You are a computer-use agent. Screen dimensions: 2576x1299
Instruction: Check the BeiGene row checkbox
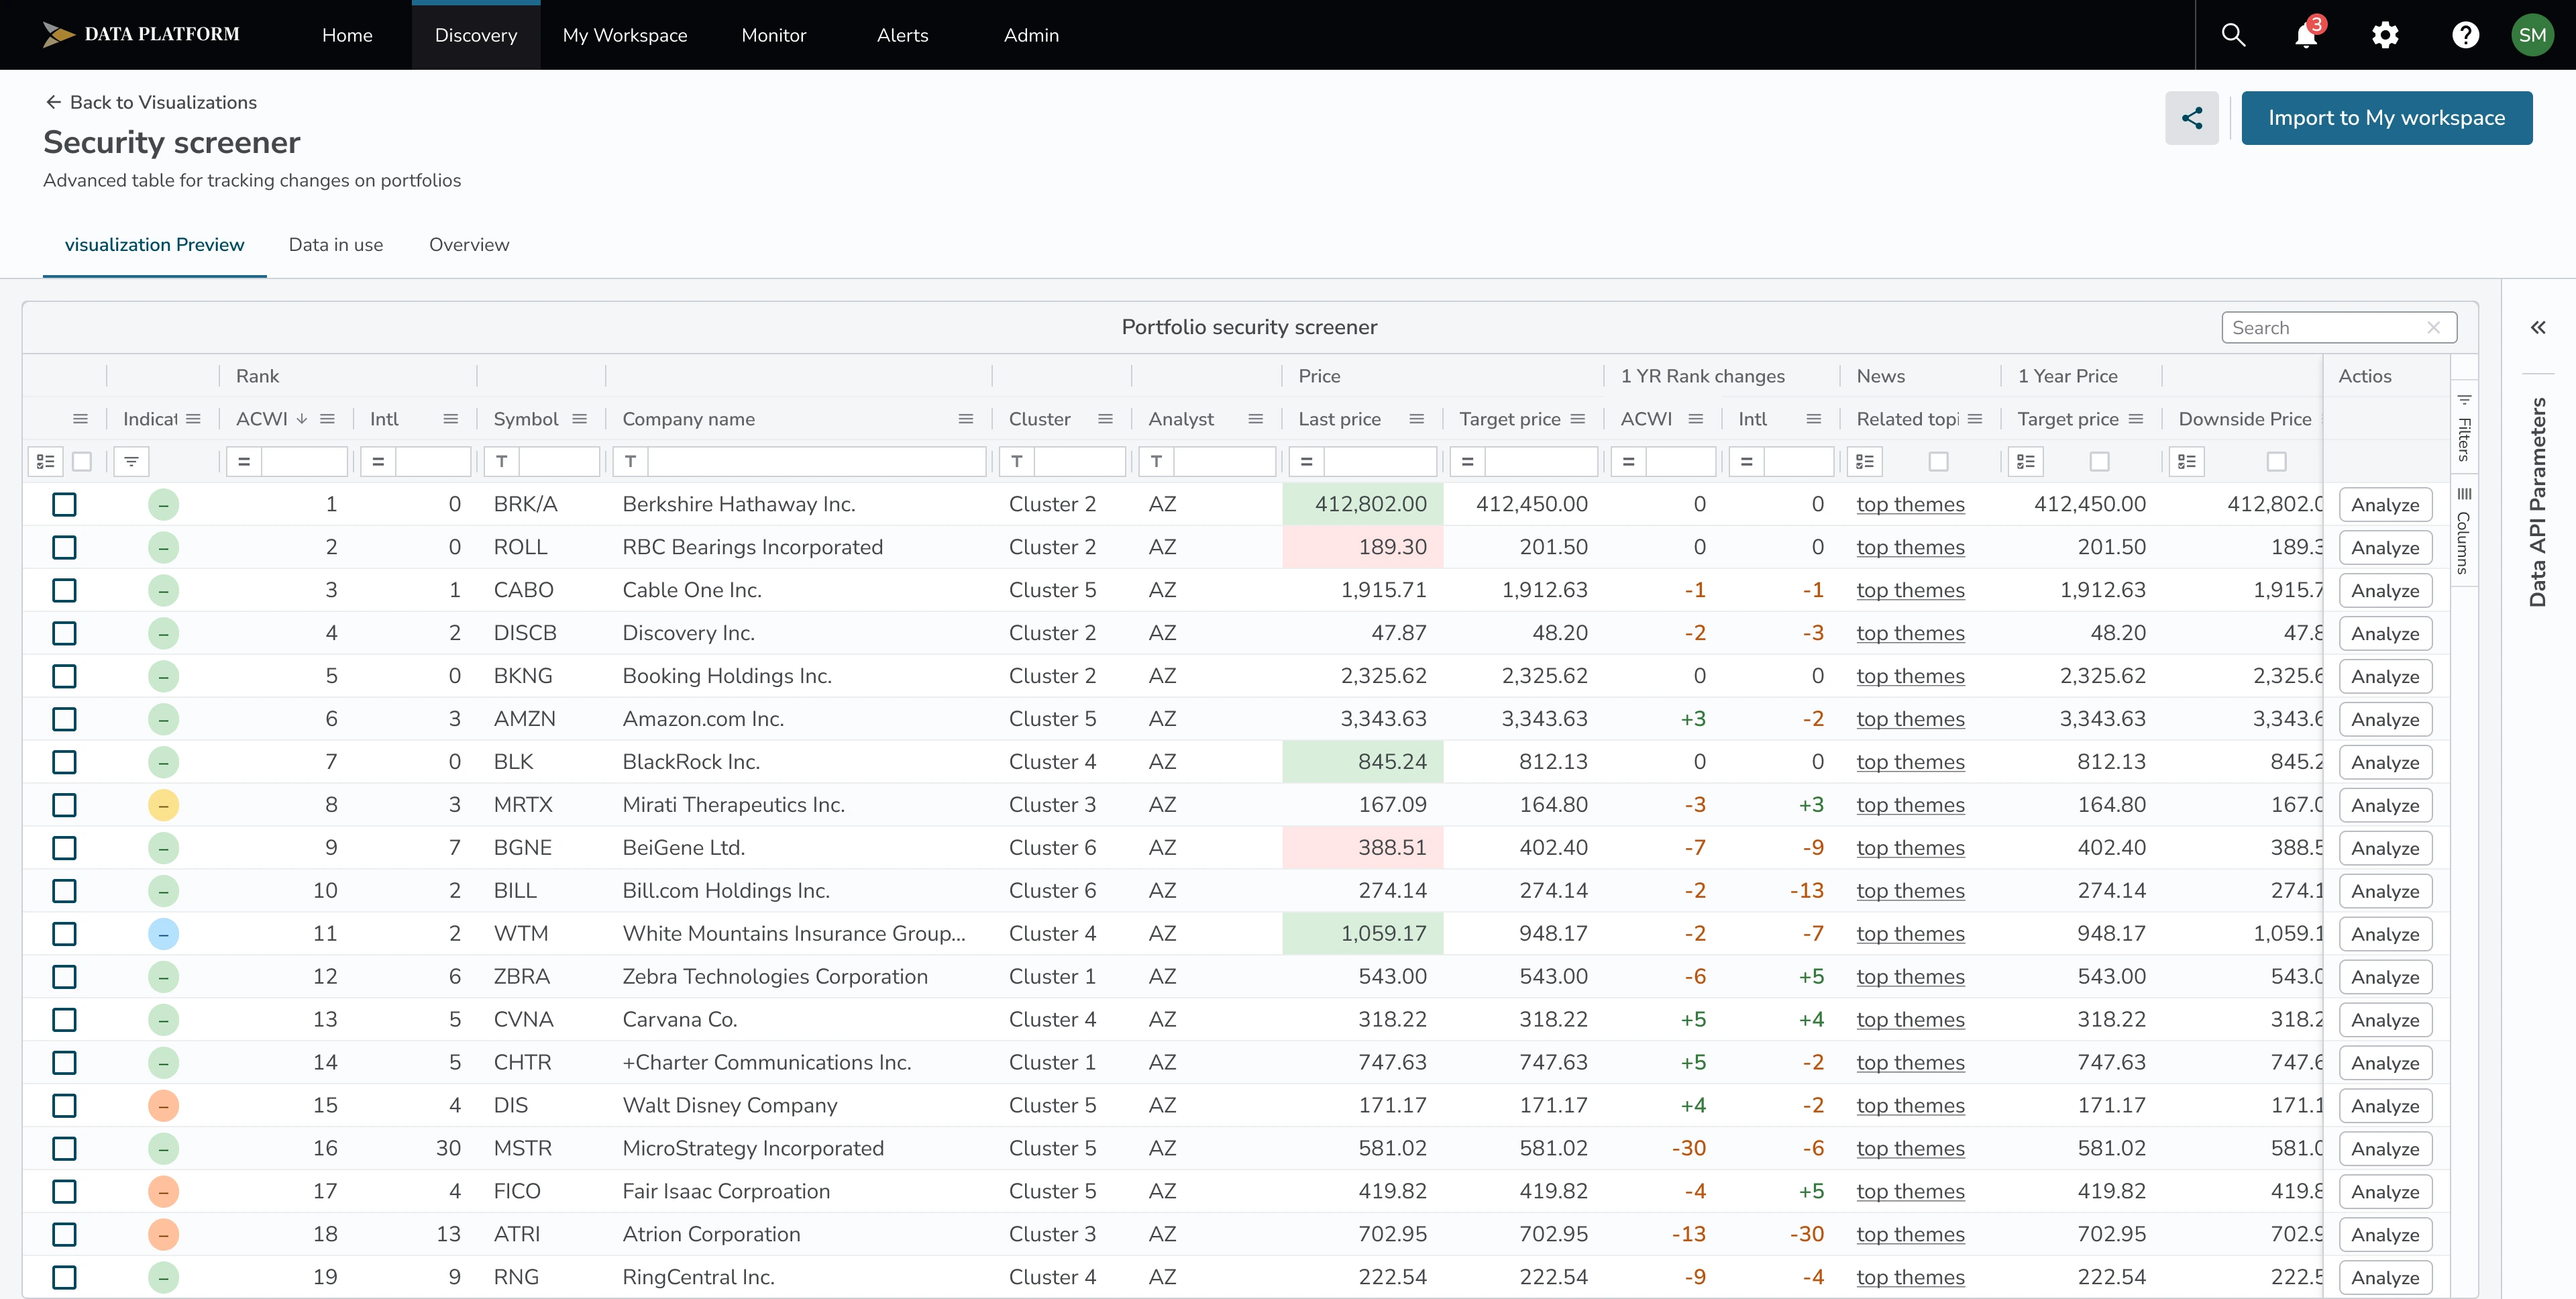(x=64, y=848)
